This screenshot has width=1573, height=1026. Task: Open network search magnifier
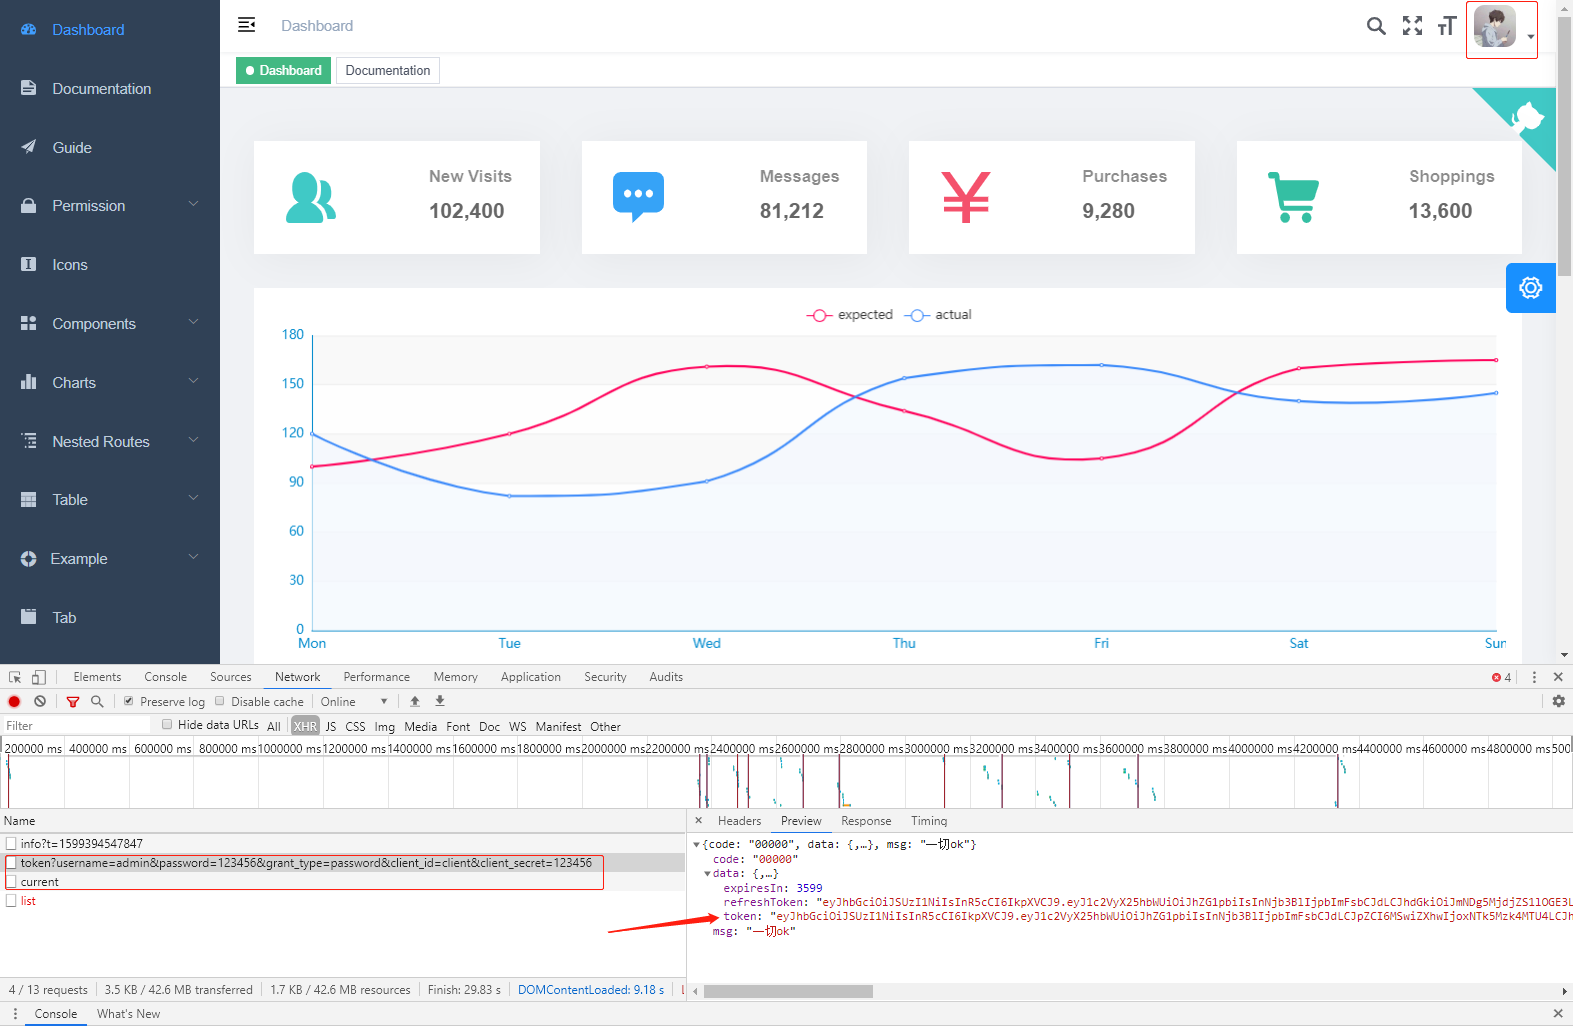click(97, 702)
